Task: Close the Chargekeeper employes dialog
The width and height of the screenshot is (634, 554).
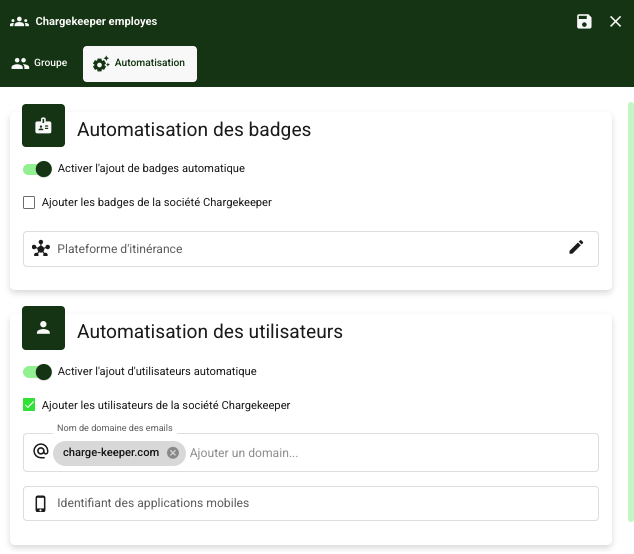Action: tap(616, 22)
